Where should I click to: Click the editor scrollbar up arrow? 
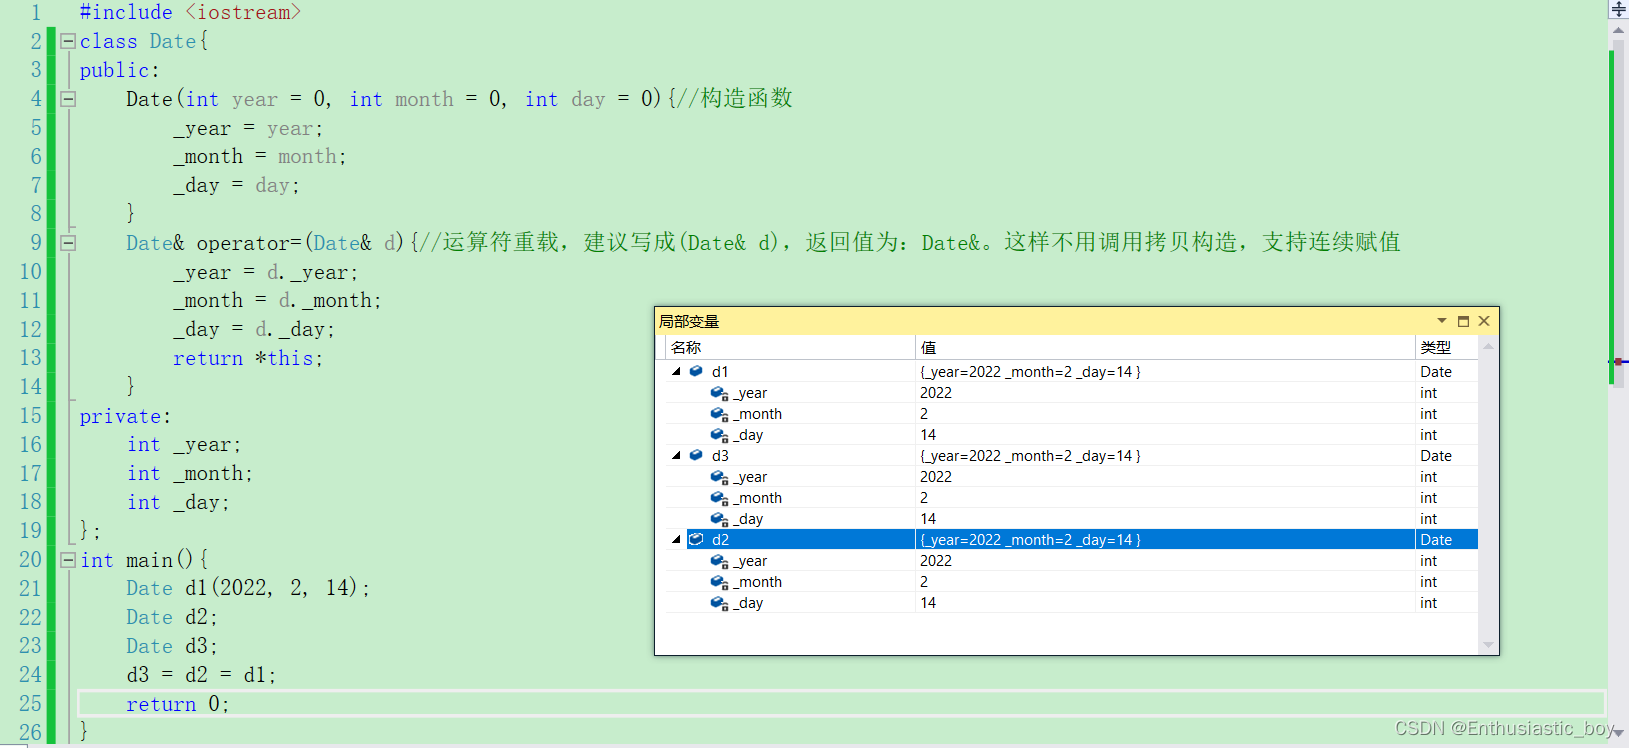point(1619,31)
